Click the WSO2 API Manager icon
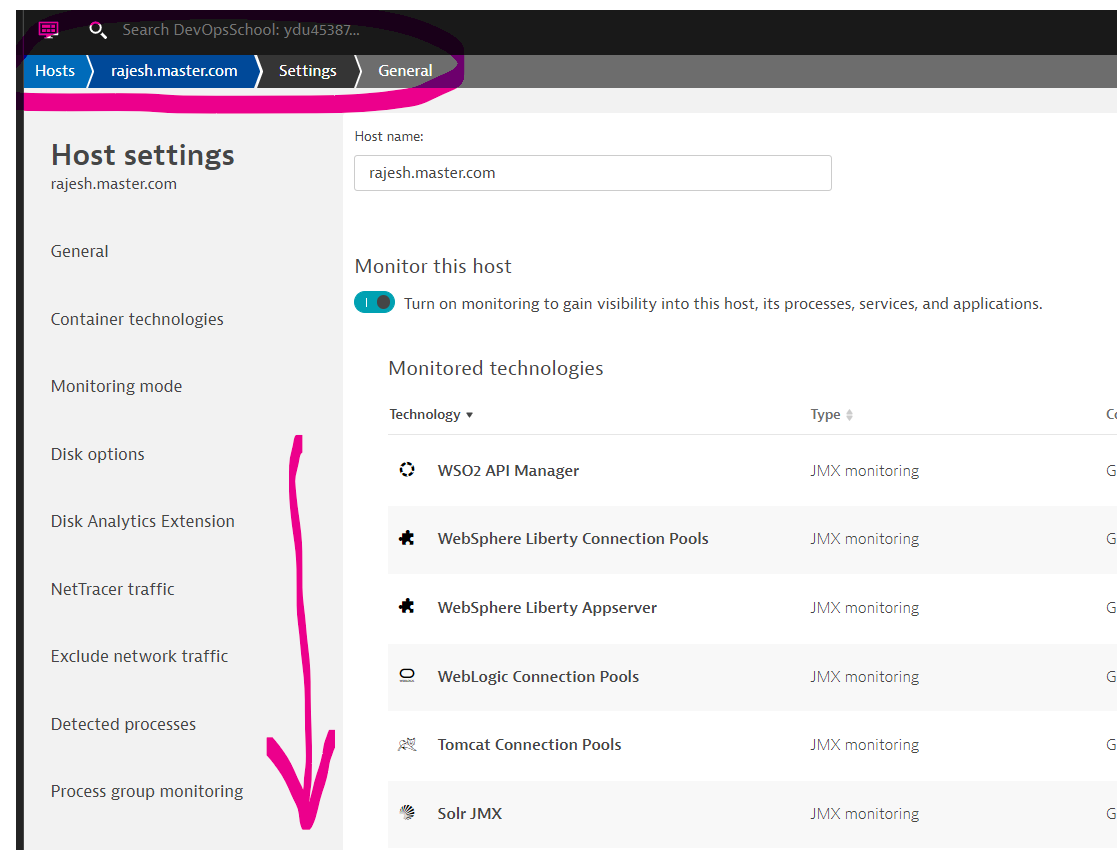This screenshot has height=850, width=1117. point(407,470)
